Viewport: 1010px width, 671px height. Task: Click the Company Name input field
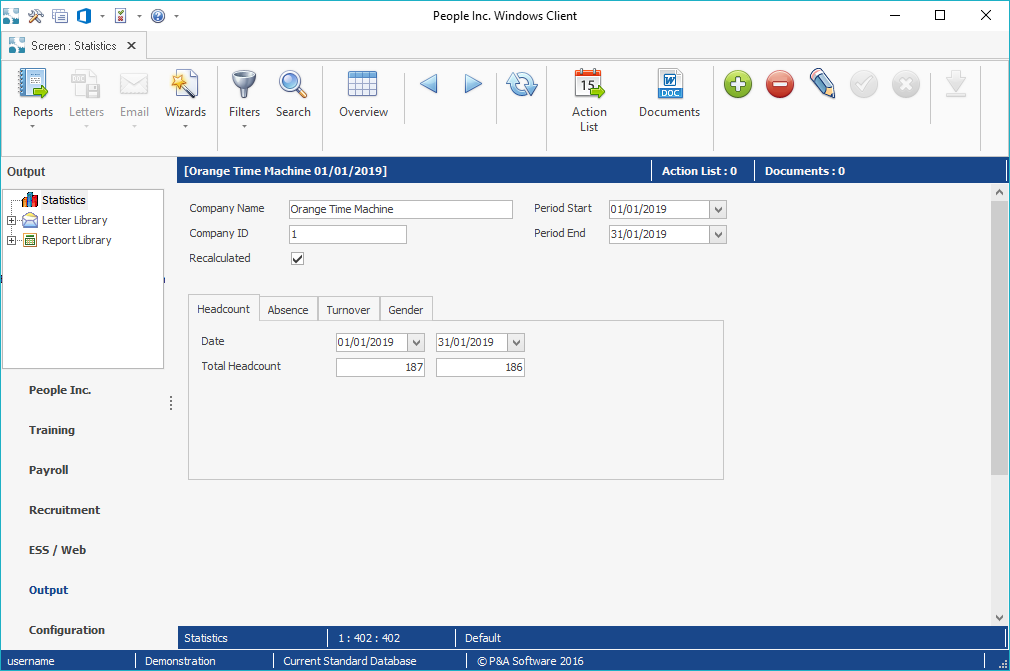click(400, 210)
